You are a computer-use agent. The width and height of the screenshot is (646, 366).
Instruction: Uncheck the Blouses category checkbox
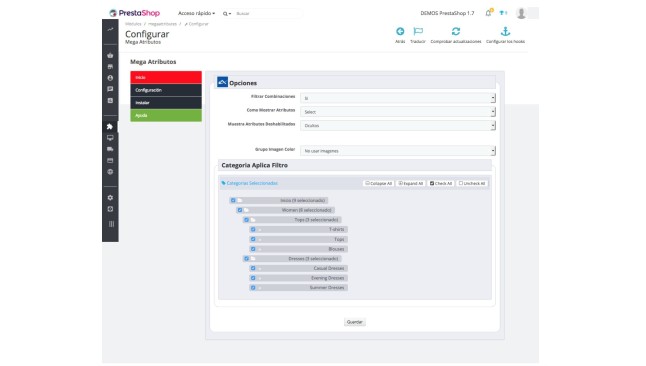tap(253, 249)
